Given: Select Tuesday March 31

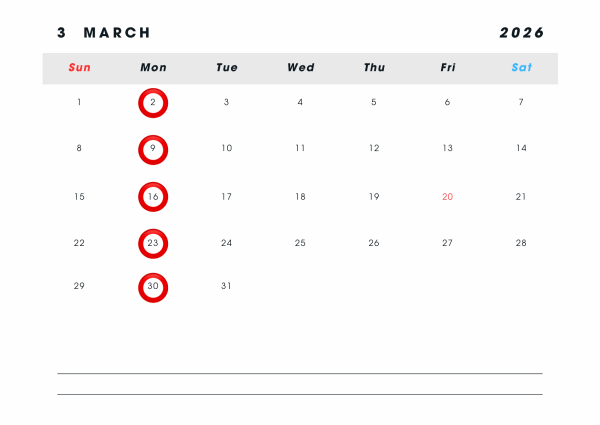Looking at the screenshot, I should (x=226, y=286).
